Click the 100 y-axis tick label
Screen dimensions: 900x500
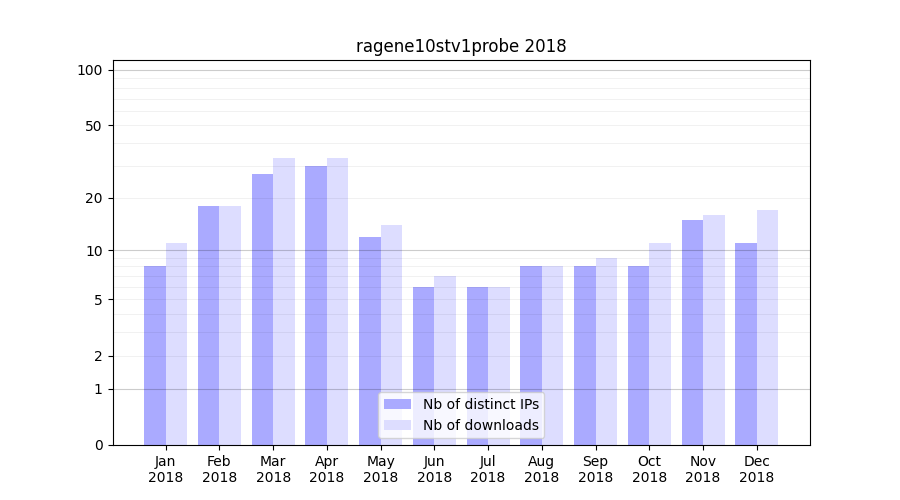[x=90, y=70]
